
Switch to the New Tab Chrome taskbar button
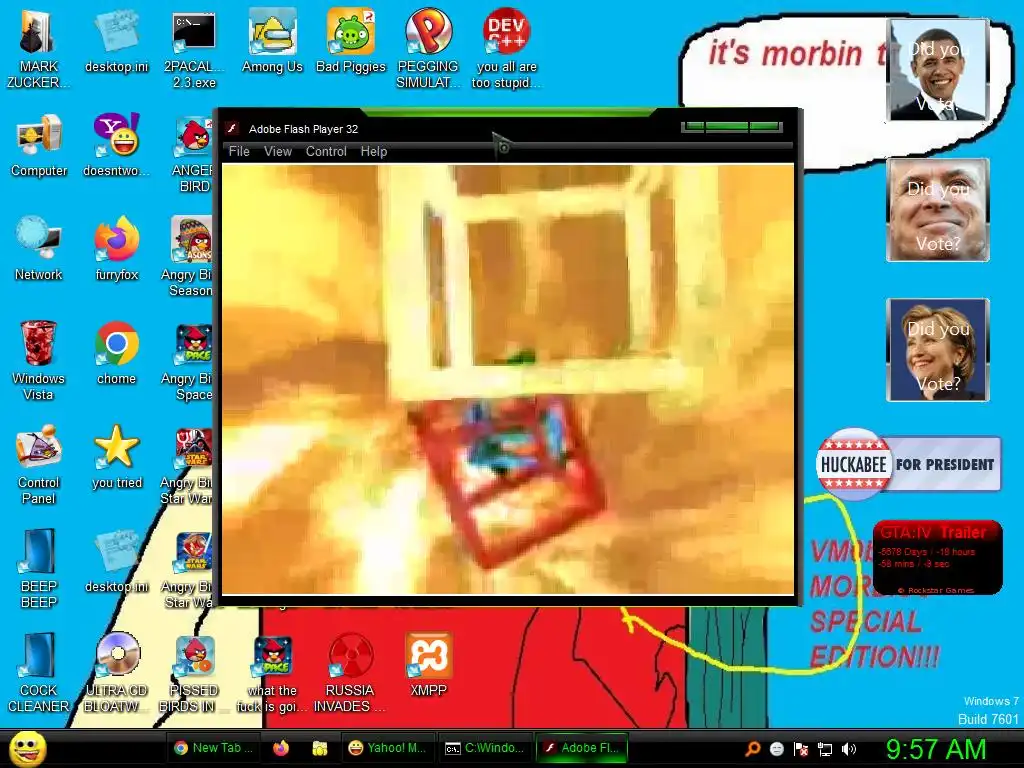pos(213,748)
